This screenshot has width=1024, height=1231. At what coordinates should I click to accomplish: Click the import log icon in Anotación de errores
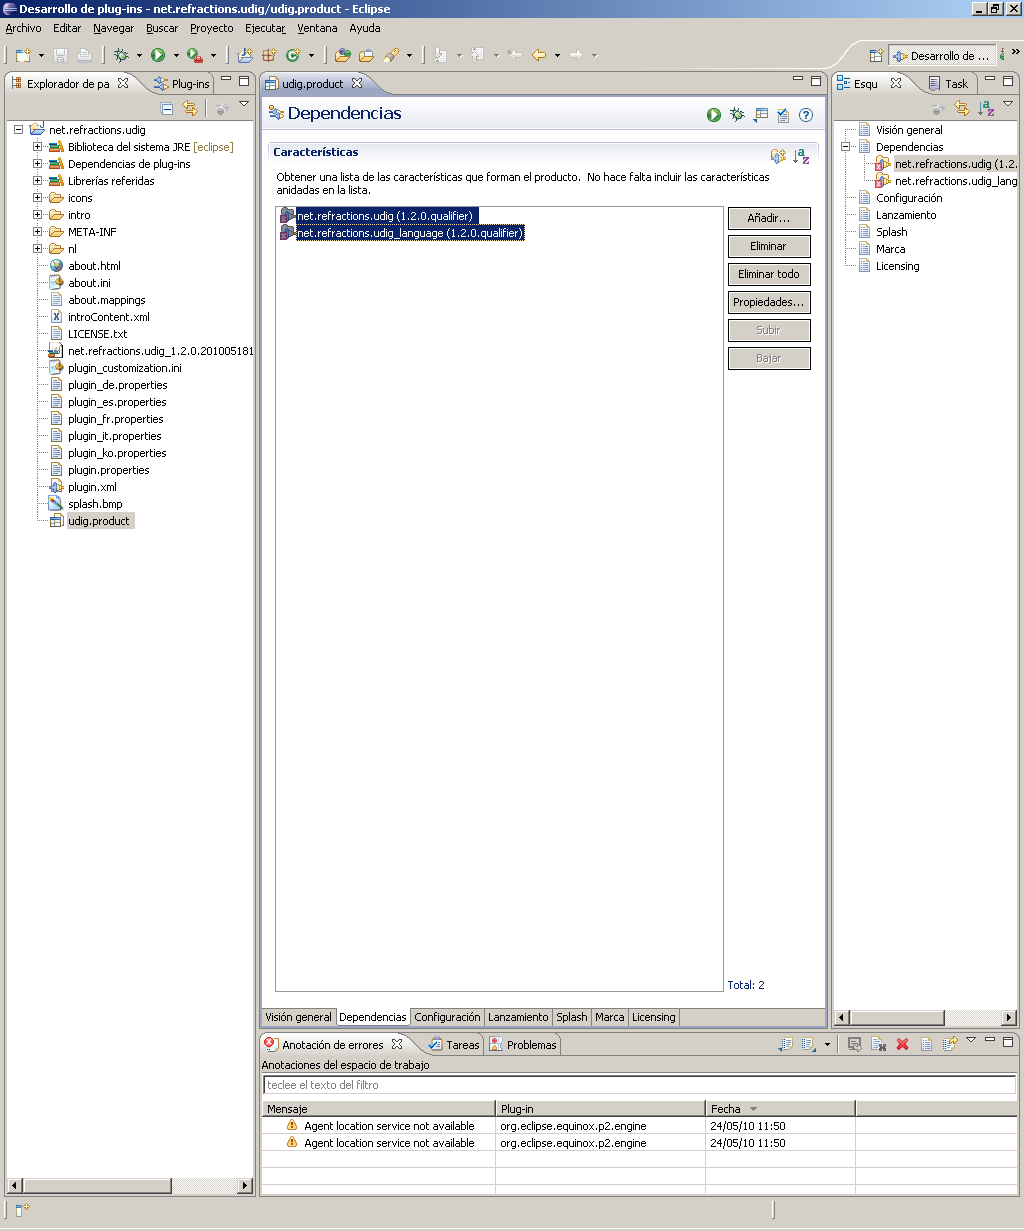[x=808, y=1044]
